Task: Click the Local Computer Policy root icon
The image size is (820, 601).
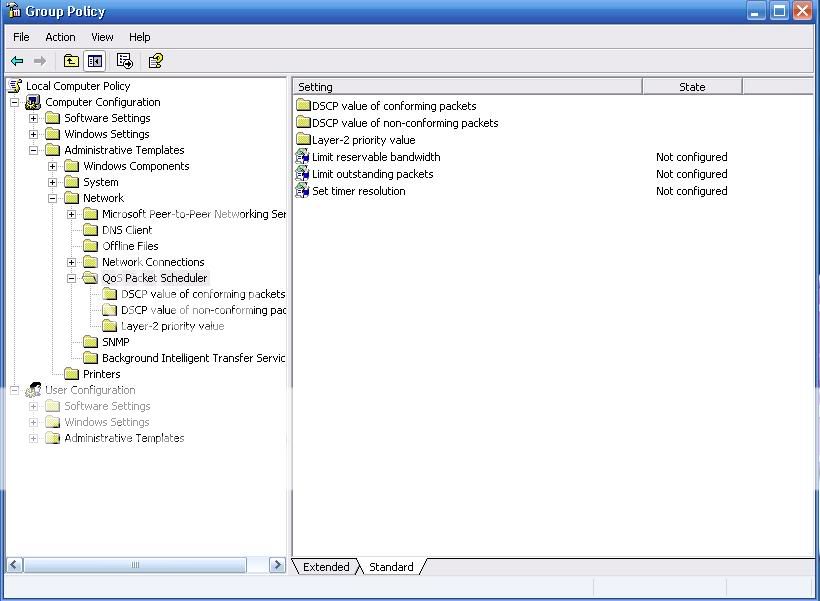Action: pos(16,86)
